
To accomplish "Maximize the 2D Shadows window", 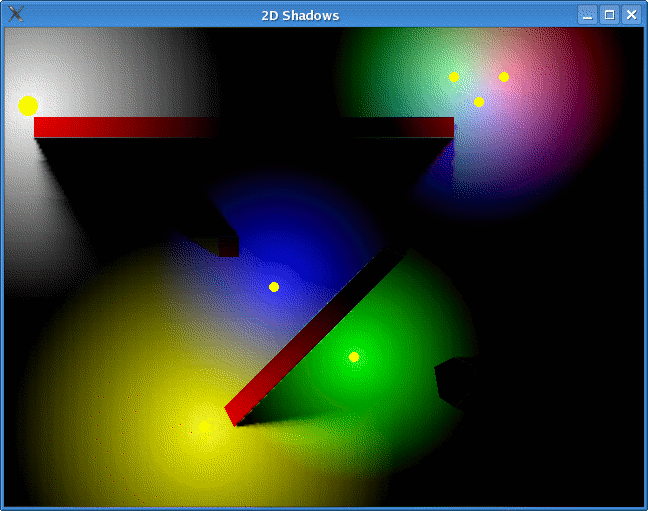I will point(609,14).
